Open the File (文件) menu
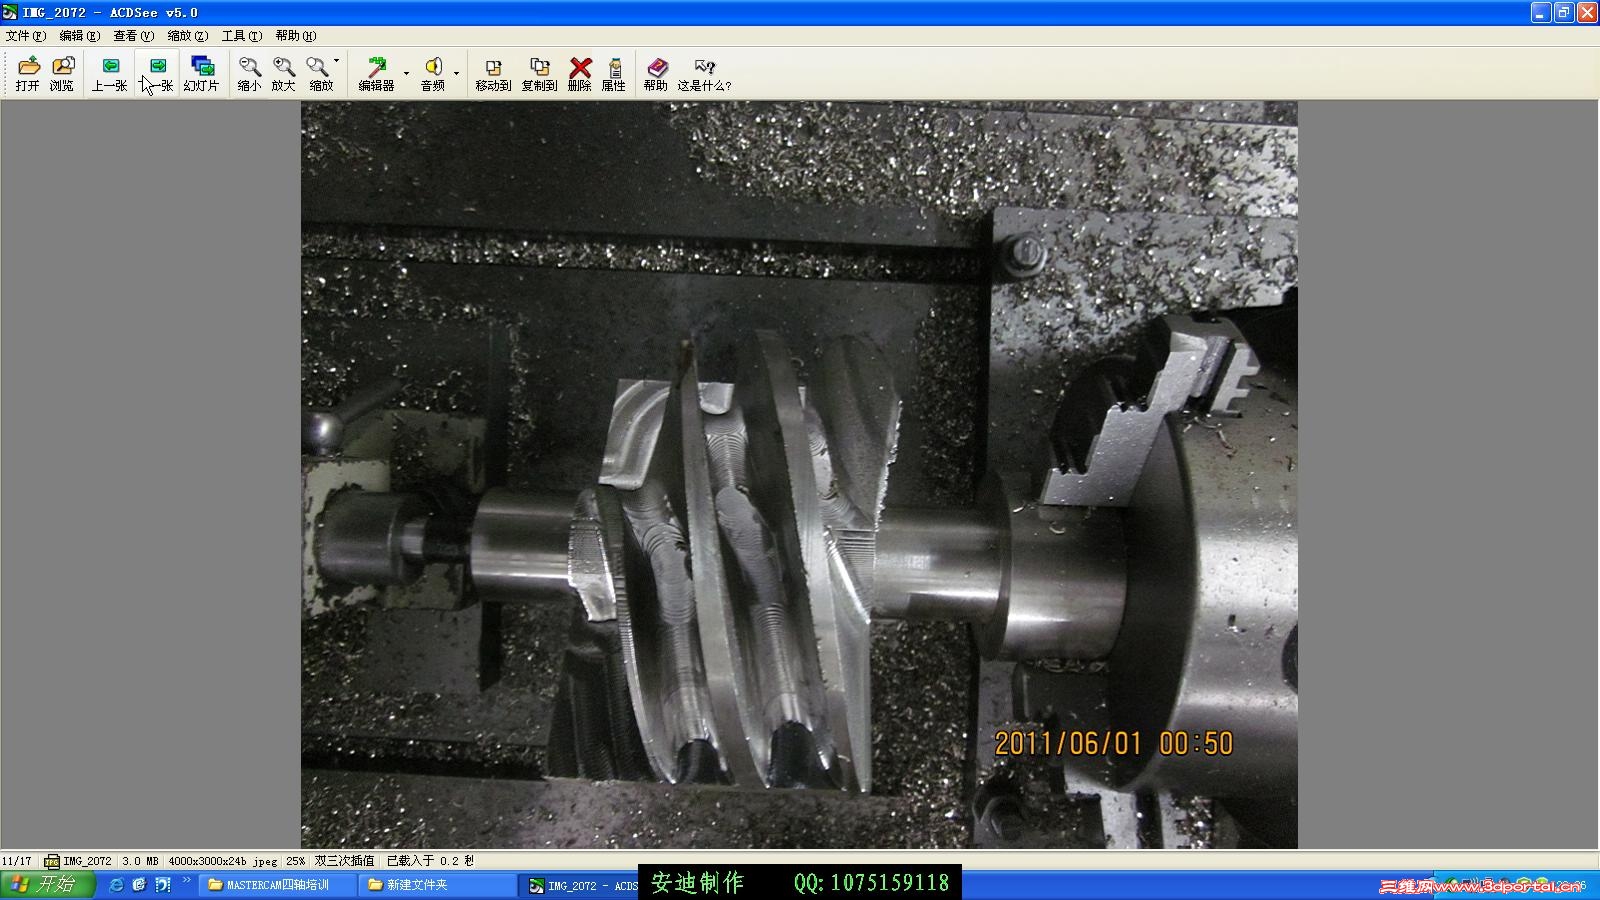The height and width of the screenshot is (900, 1600). [26, 36]
